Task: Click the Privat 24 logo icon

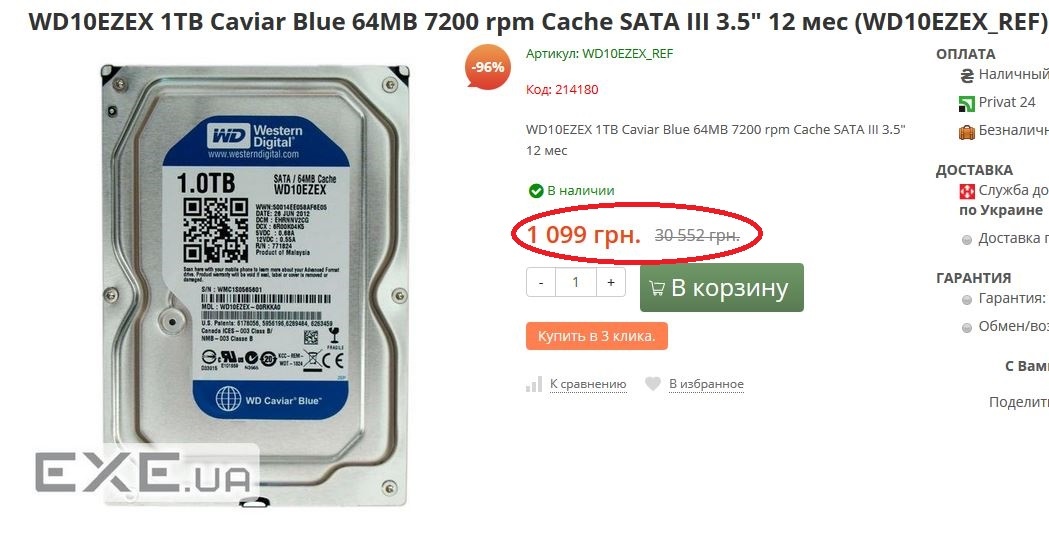Action: (967, 103)
